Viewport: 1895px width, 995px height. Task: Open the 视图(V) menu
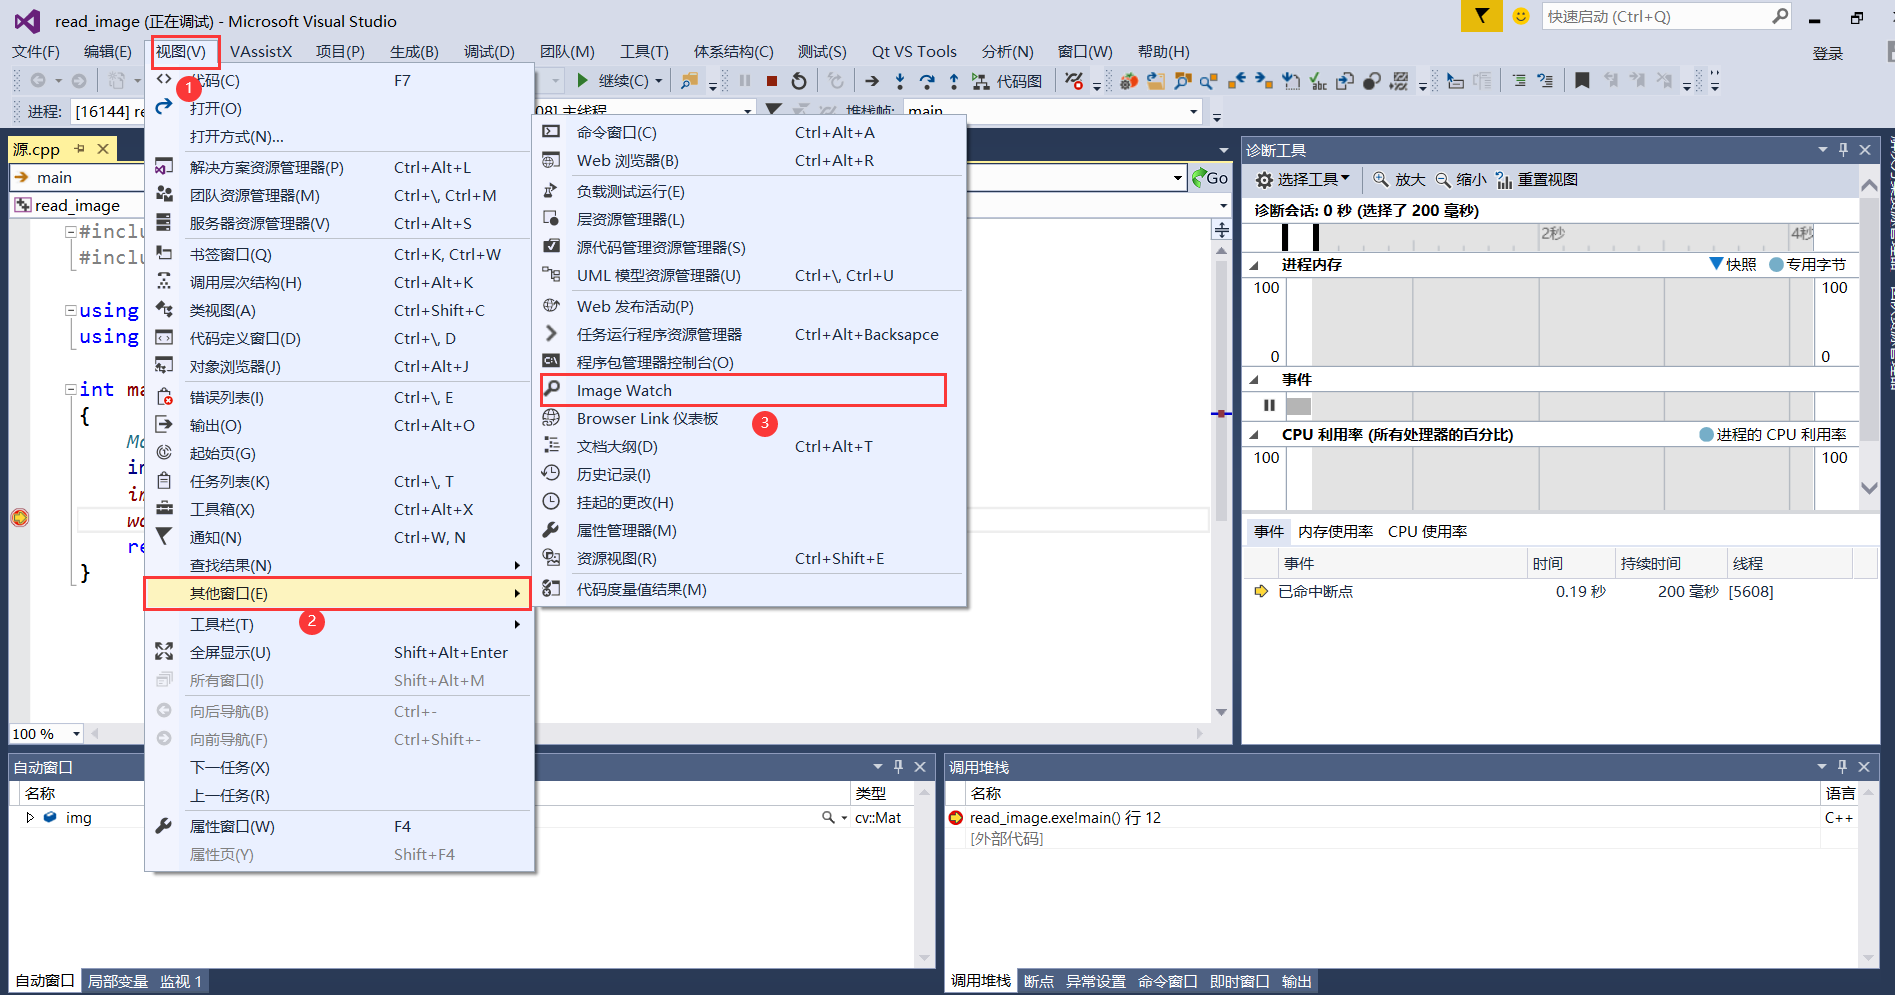click(x=180, y=52)
